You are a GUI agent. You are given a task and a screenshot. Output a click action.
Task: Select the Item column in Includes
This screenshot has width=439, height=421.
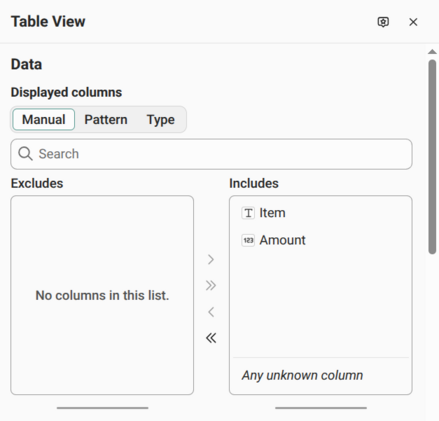(320, 213)
